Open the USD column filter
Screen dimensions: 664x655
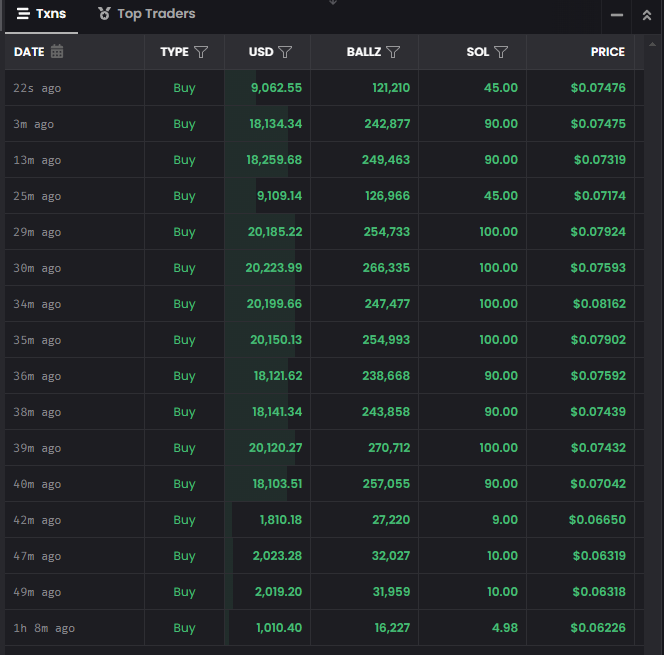tap(285, 52)
